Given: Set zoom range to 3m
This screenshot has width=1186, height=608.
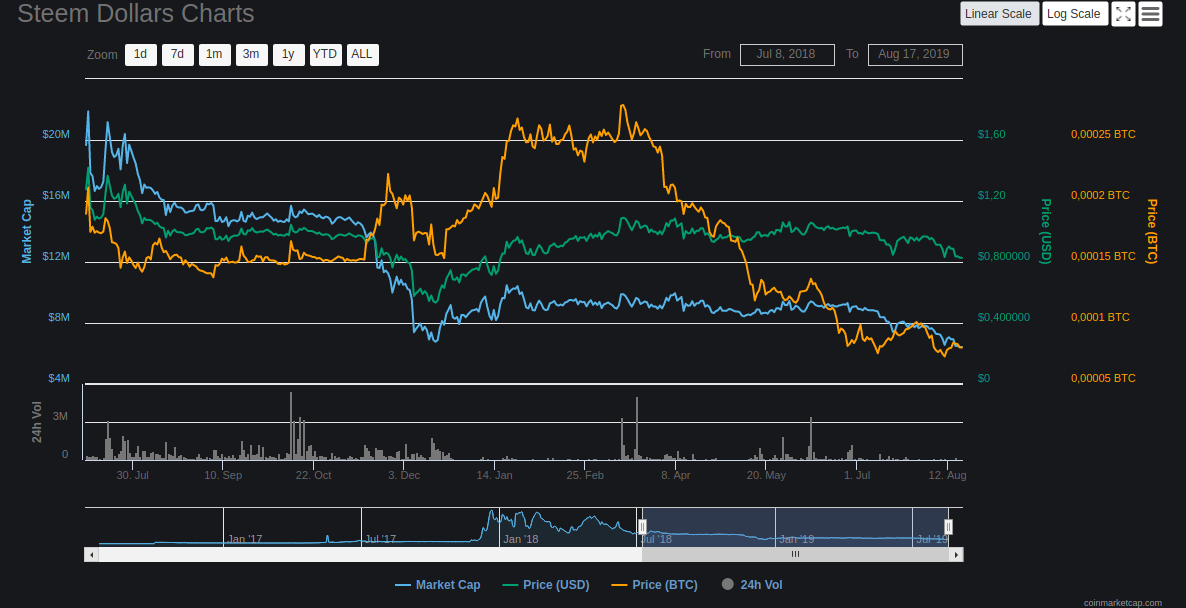Looking at the screenshot, I should coord(252,54).
